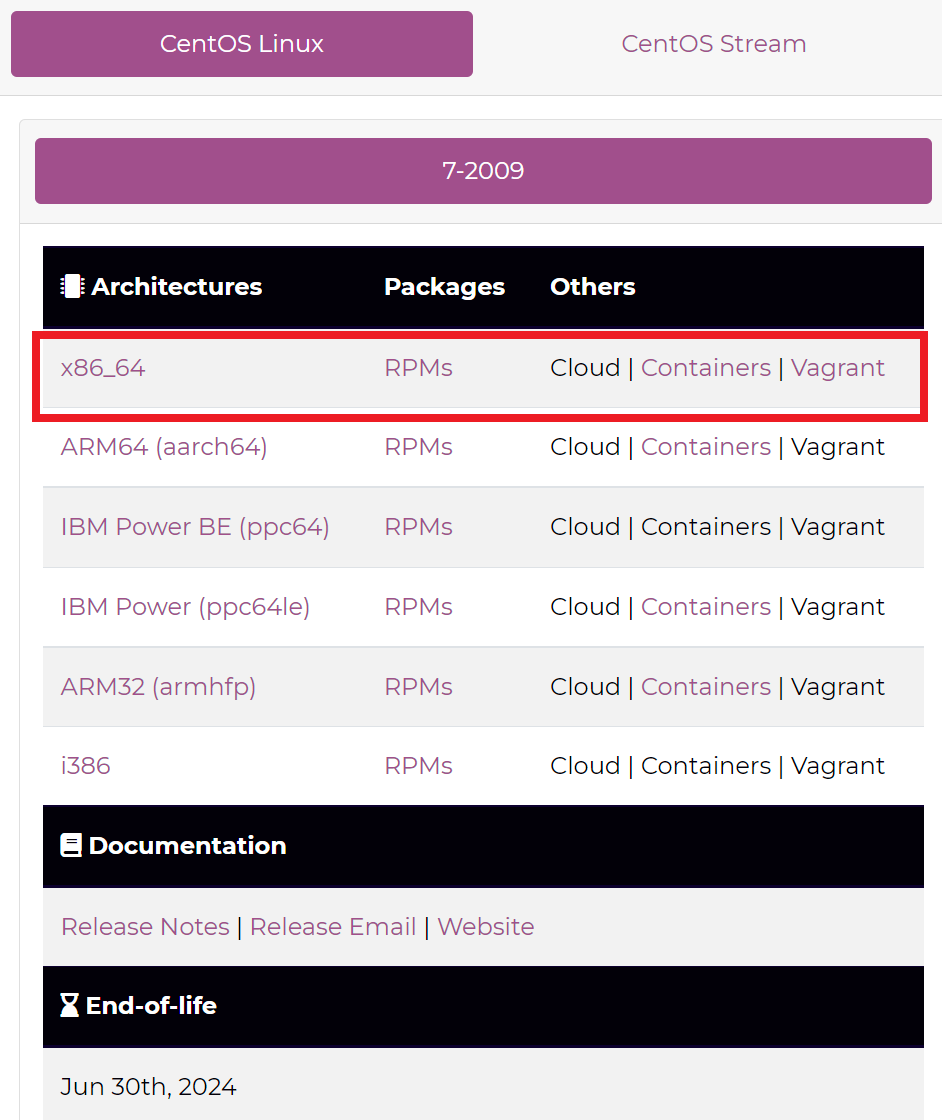Open the Vagrant link for x86_64
Screen dimensions: 942x1120
(x=838, y=369)
